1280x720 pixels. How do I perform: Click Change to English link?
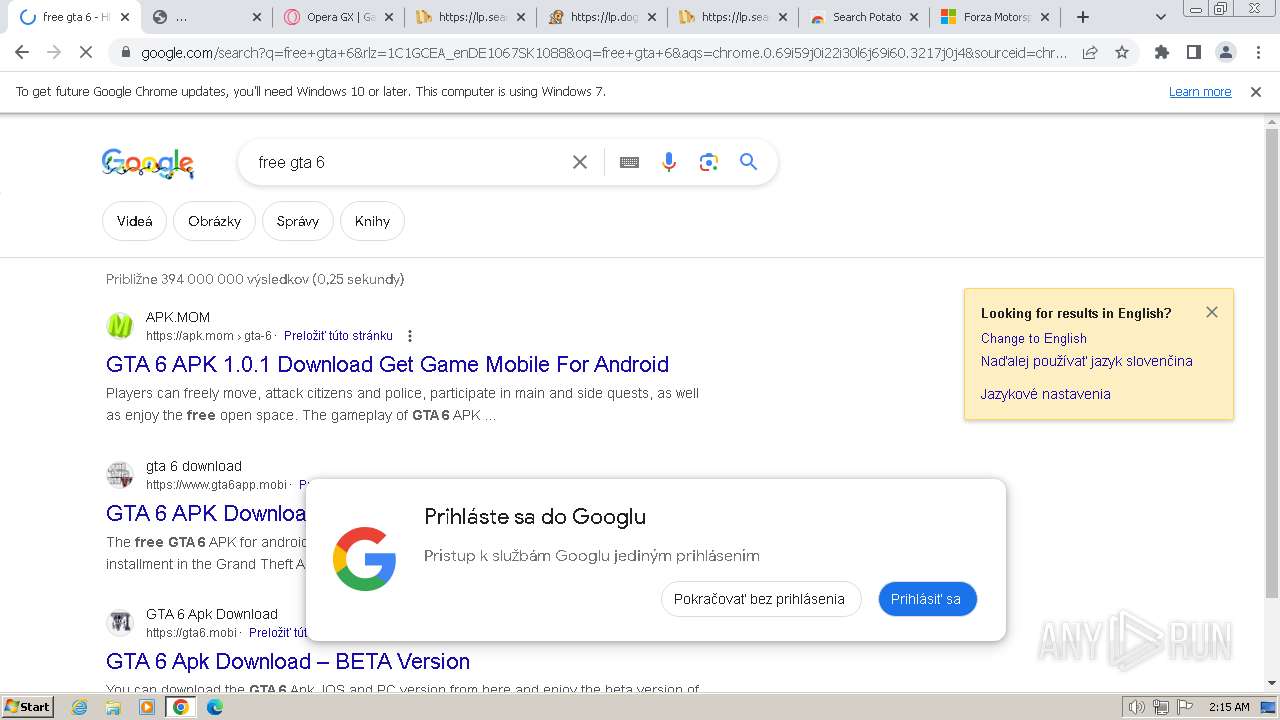coord(1033,338)
